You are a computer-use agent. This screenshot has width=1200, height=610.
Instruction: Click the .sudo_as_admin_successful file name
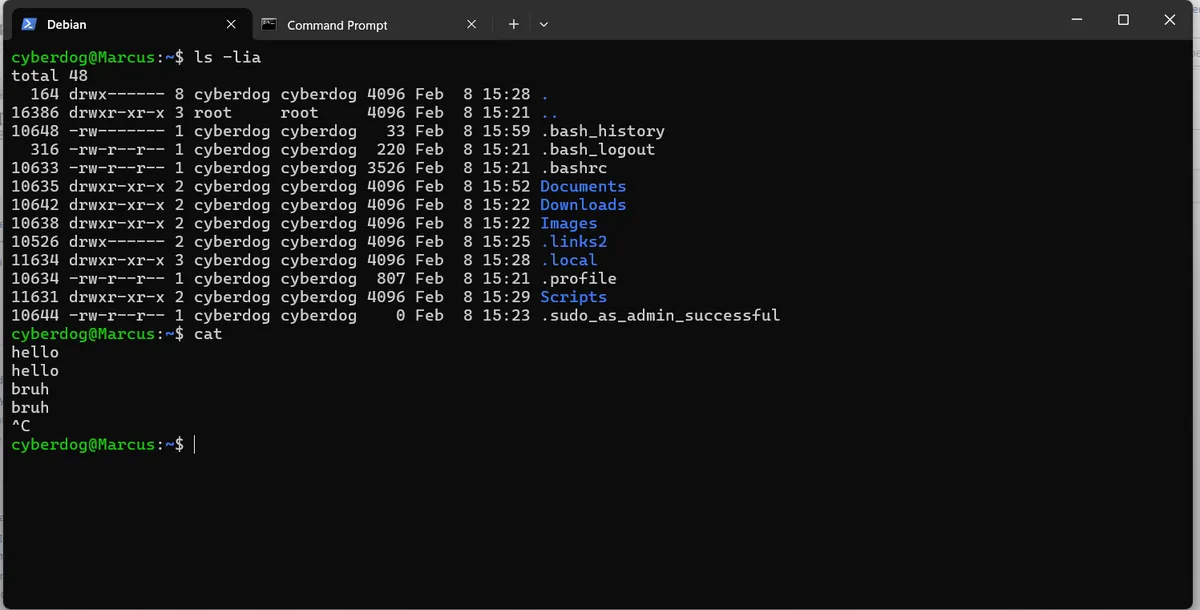[660, 315]
